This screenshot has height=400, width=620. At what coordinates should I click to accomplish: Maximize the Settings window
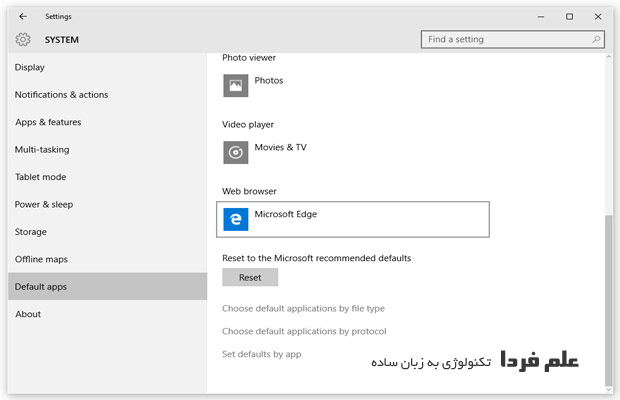pos(569,16)
